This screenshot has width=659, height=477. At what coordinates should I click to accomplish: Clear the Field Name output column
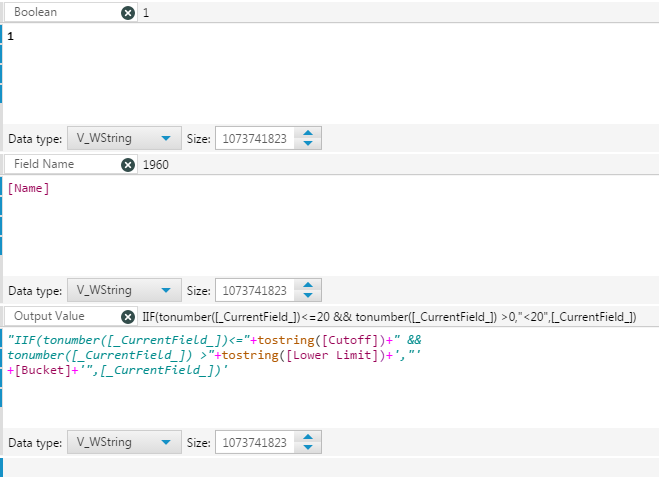pyautogui.click(x=128, y=165)
